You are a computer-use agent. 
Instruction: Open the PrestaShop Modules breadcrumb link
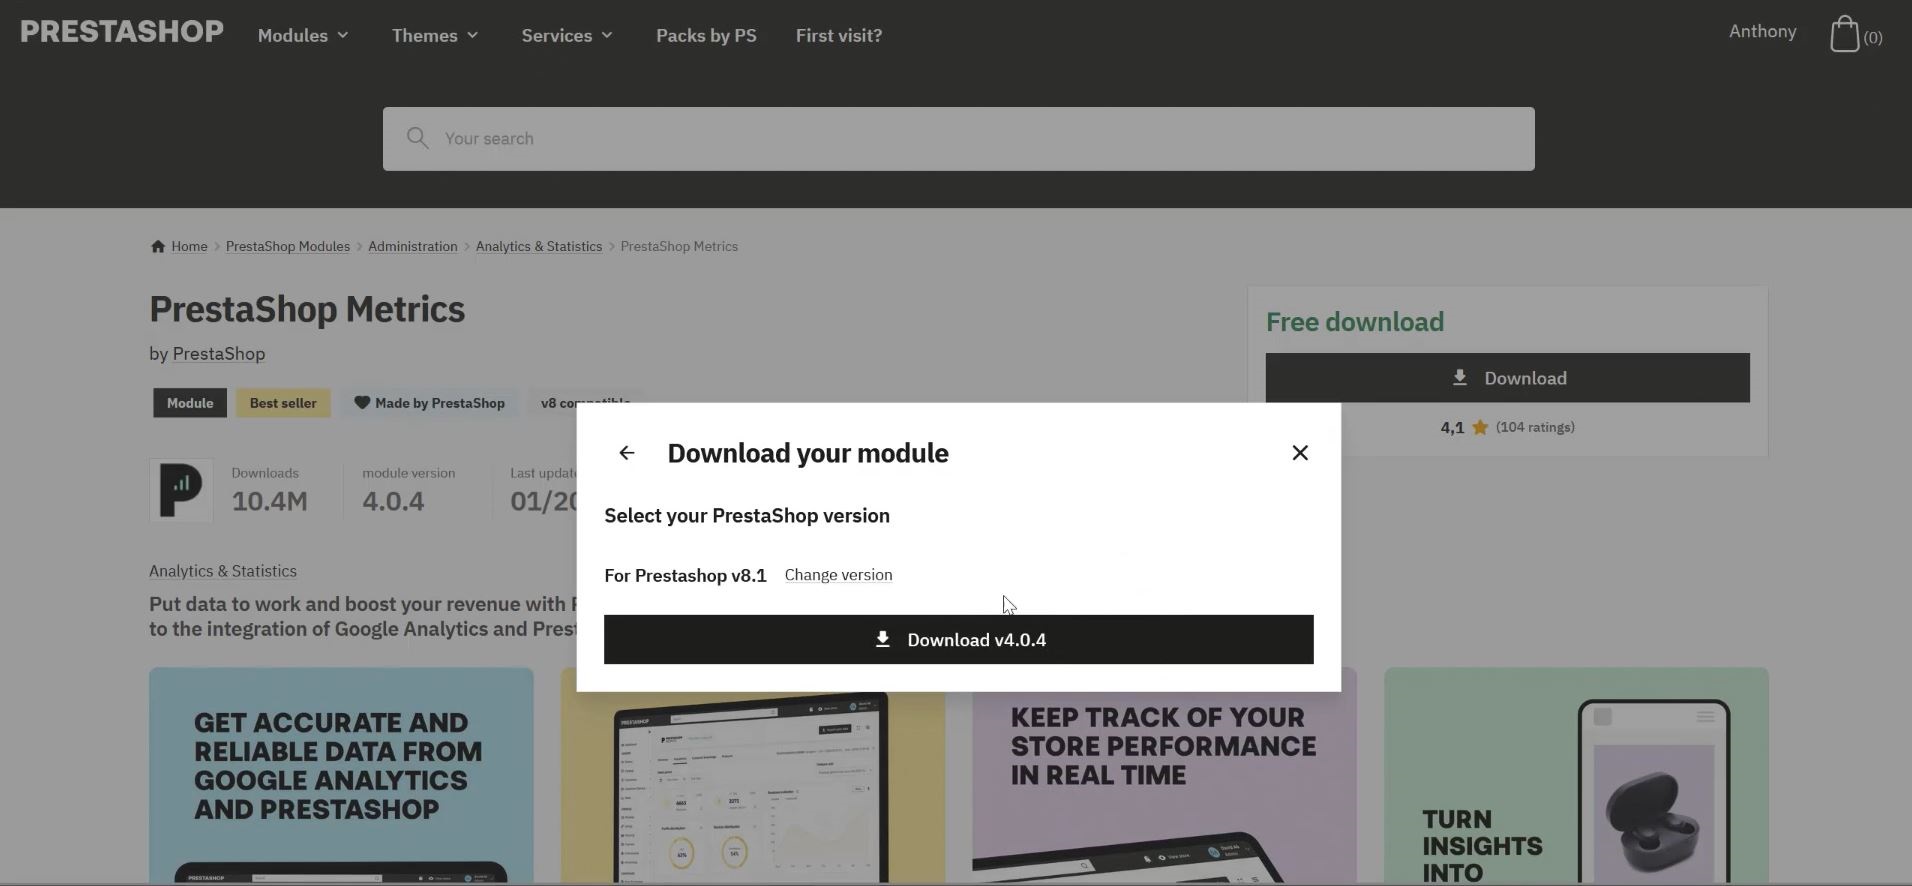pos(288,246)
